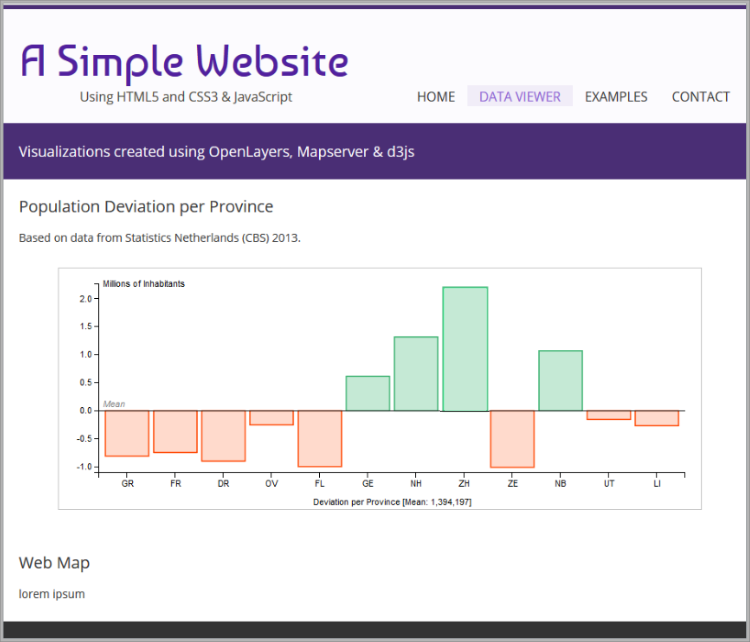Click the 'Web Map' heading
The image size is (750, 642).
(x=54, y=563)
